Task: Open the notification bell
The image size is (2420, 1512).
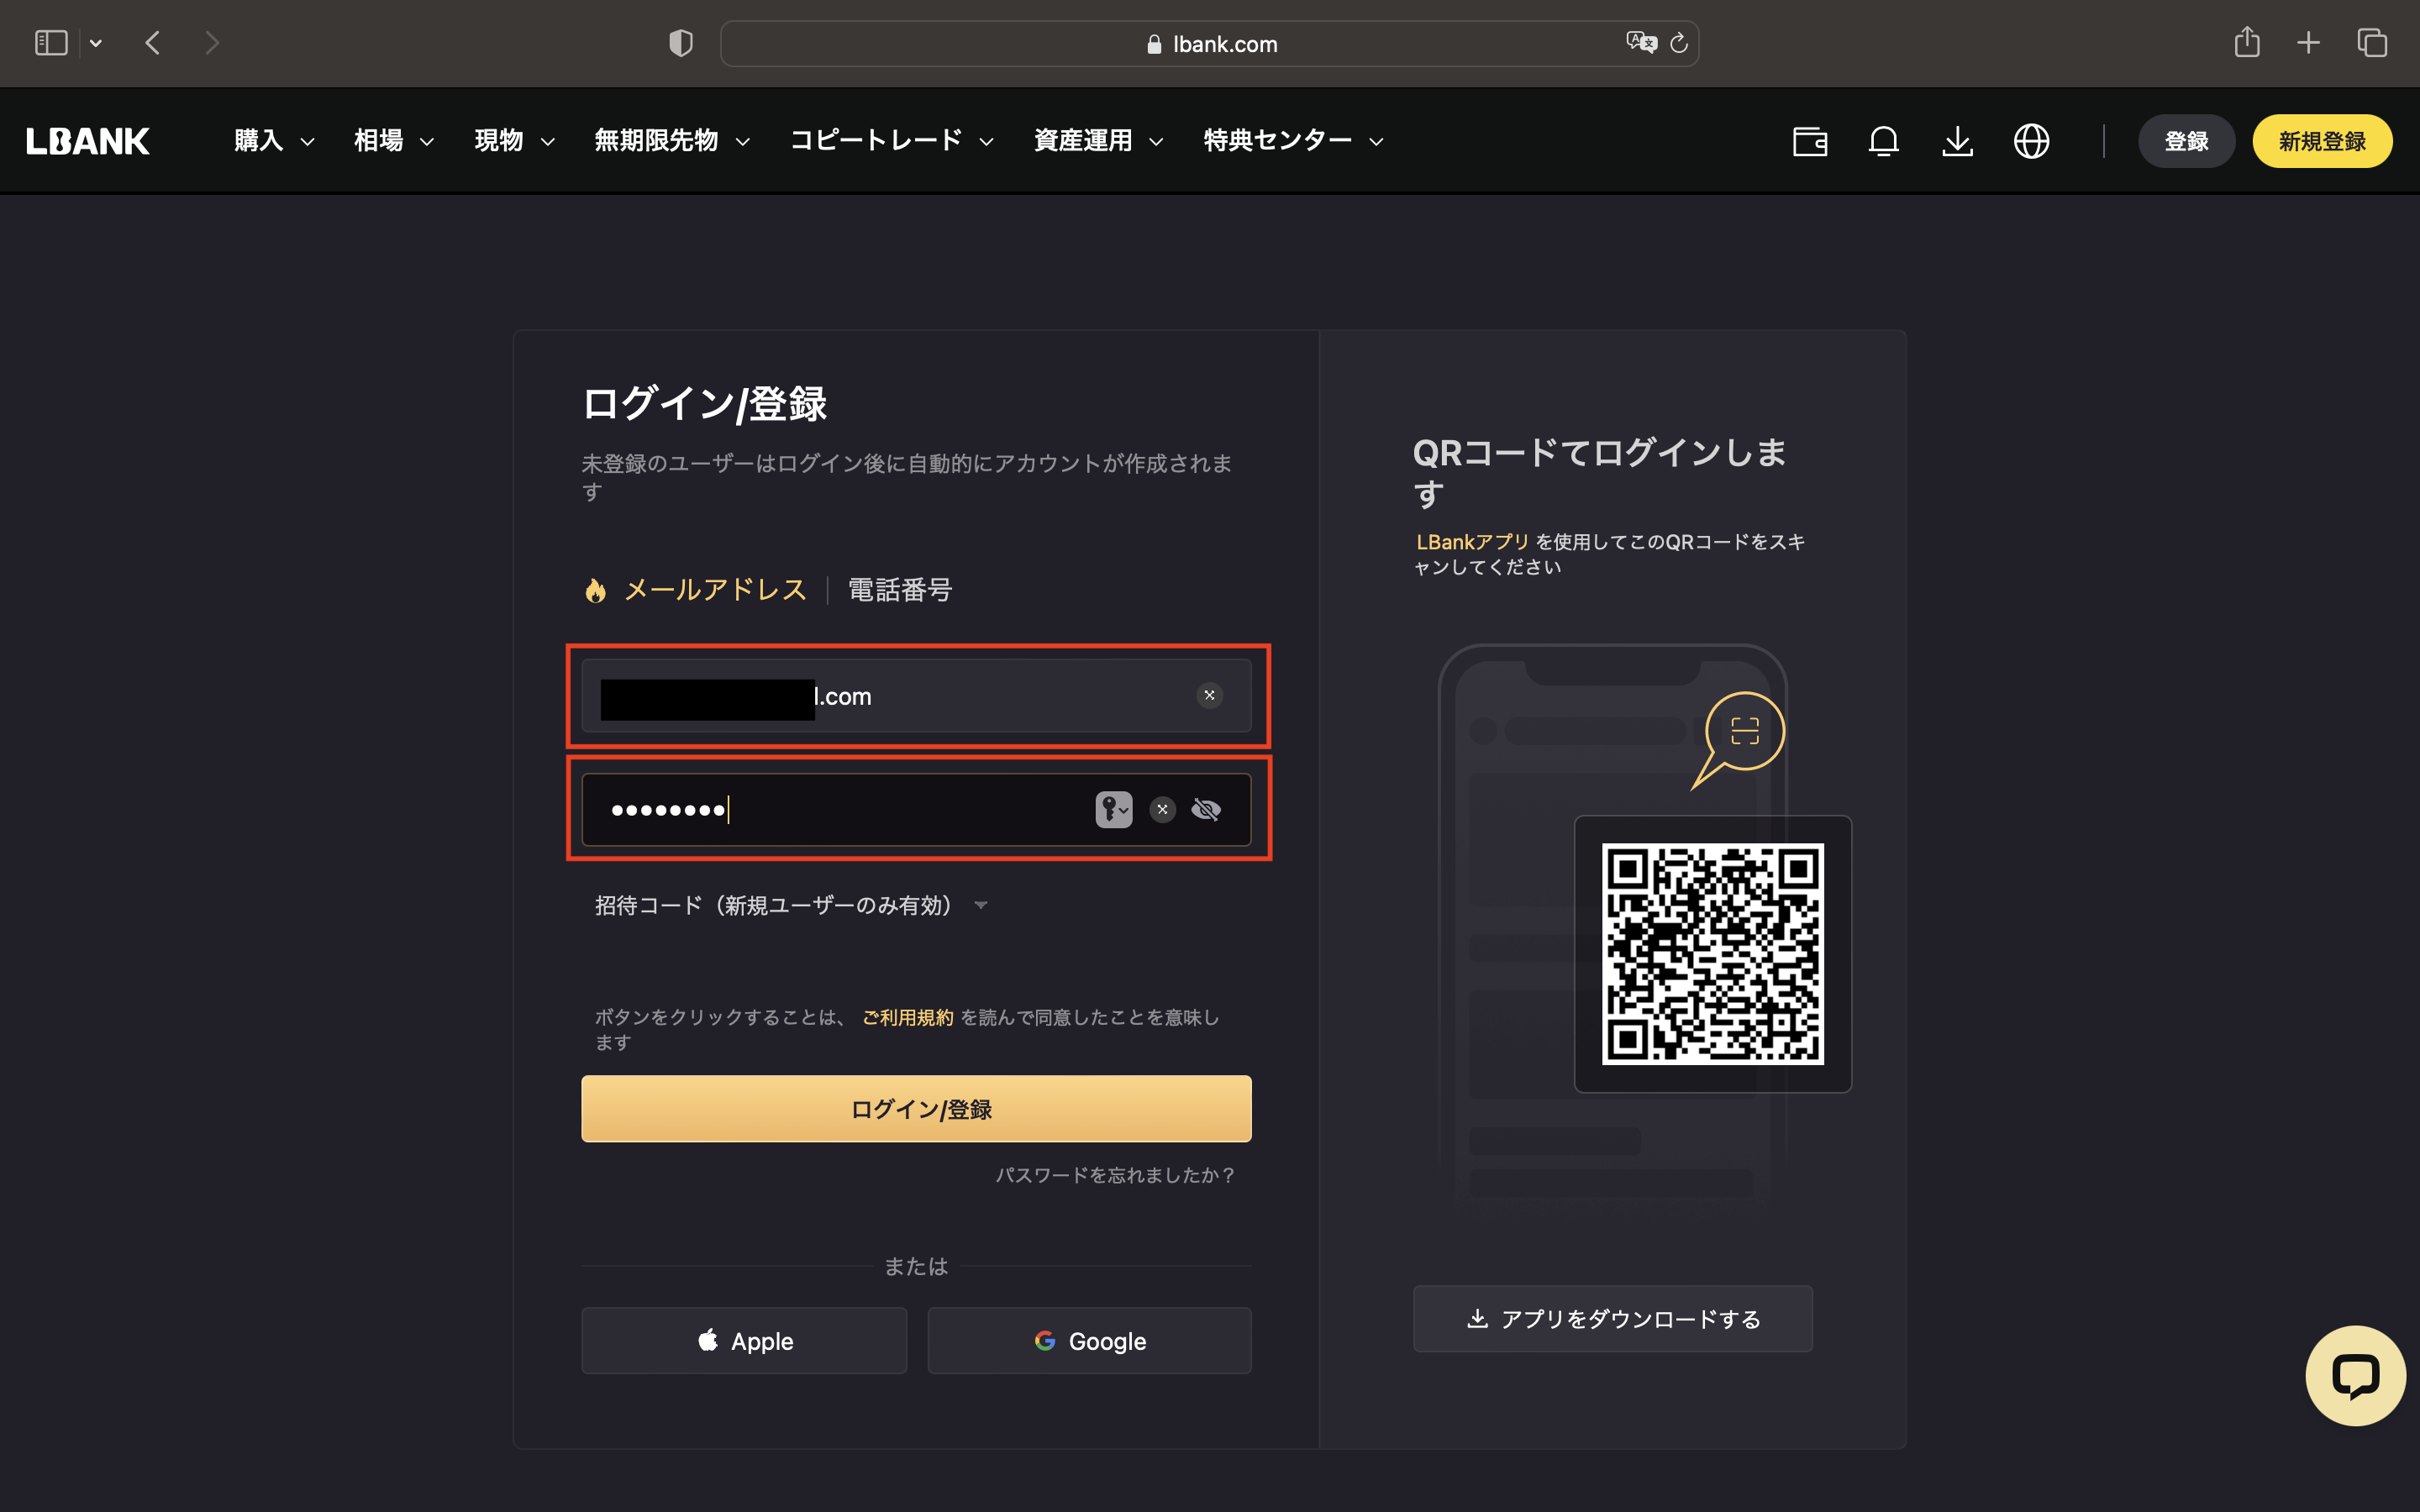Action: (1884, 141)
